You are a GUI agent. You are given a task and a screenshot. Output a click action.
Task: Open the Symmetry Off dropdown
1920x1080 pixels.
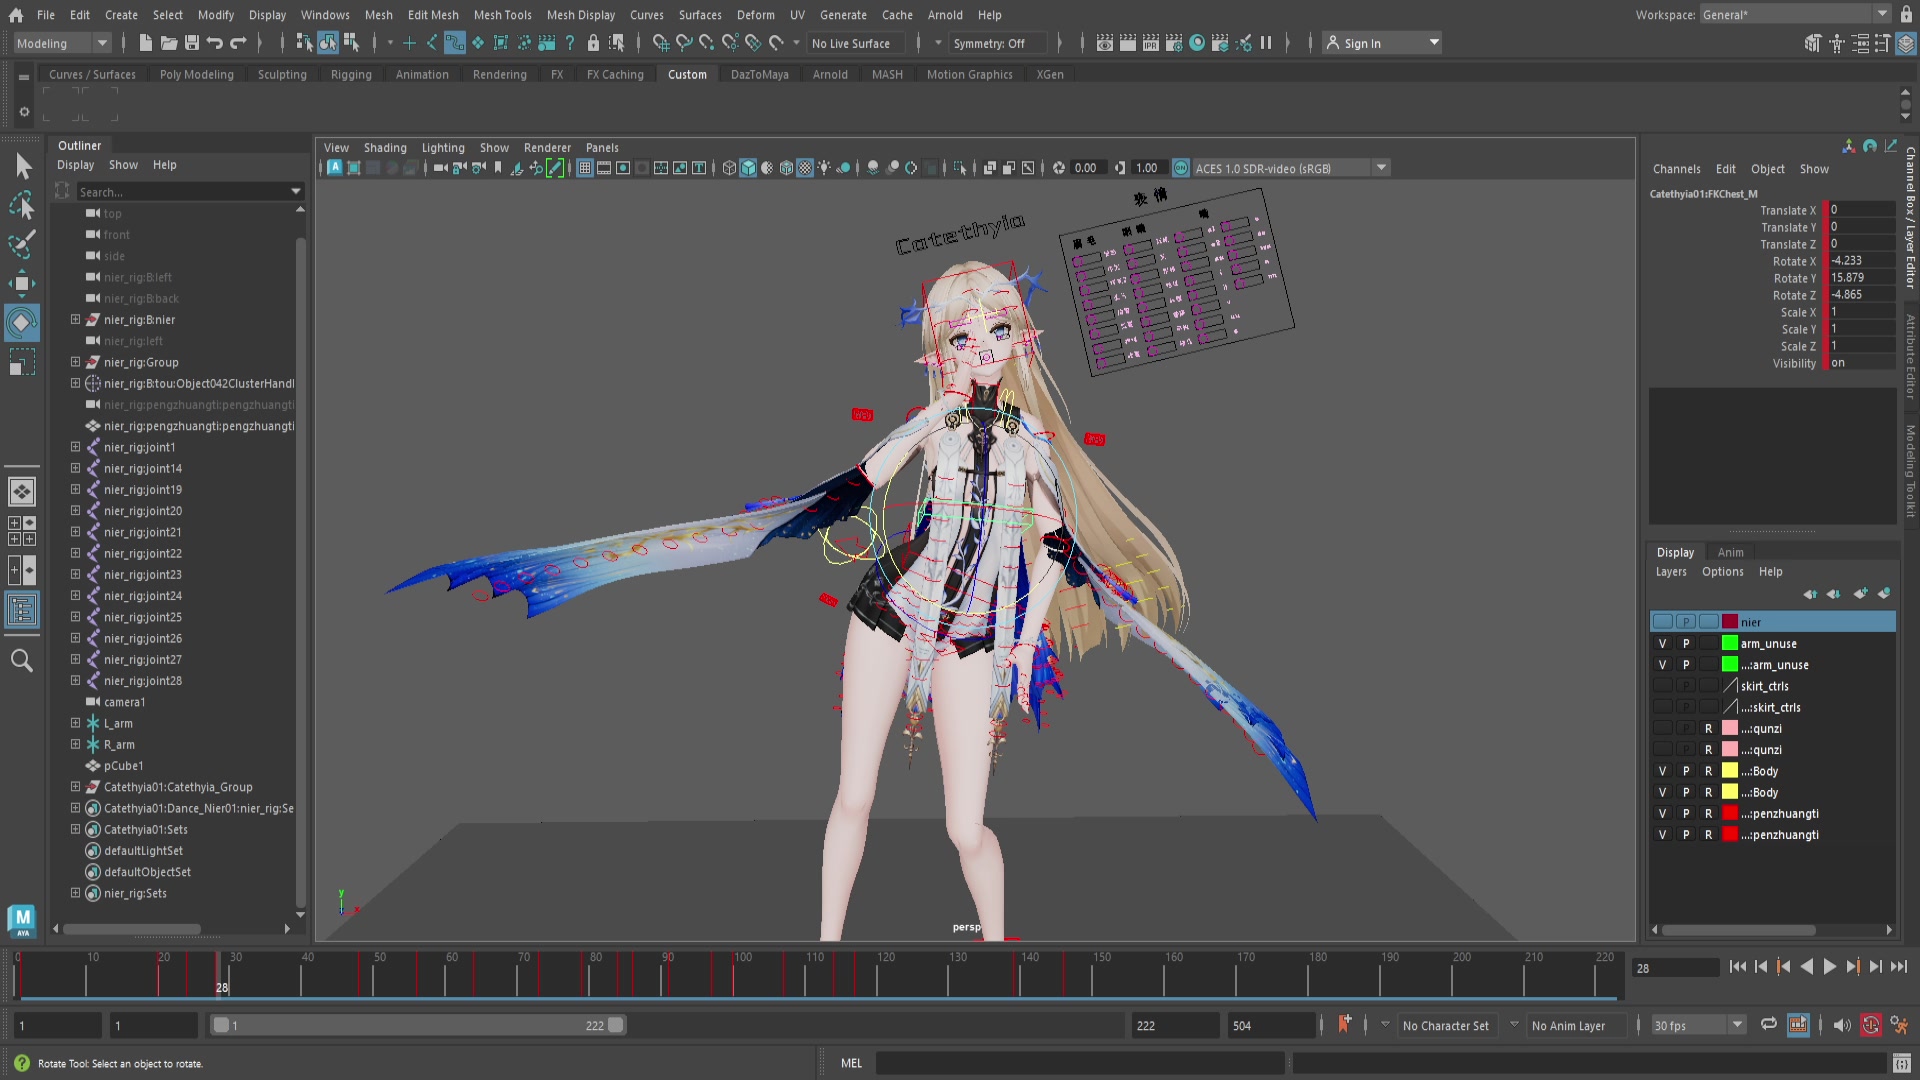[x=1000, y=43]
